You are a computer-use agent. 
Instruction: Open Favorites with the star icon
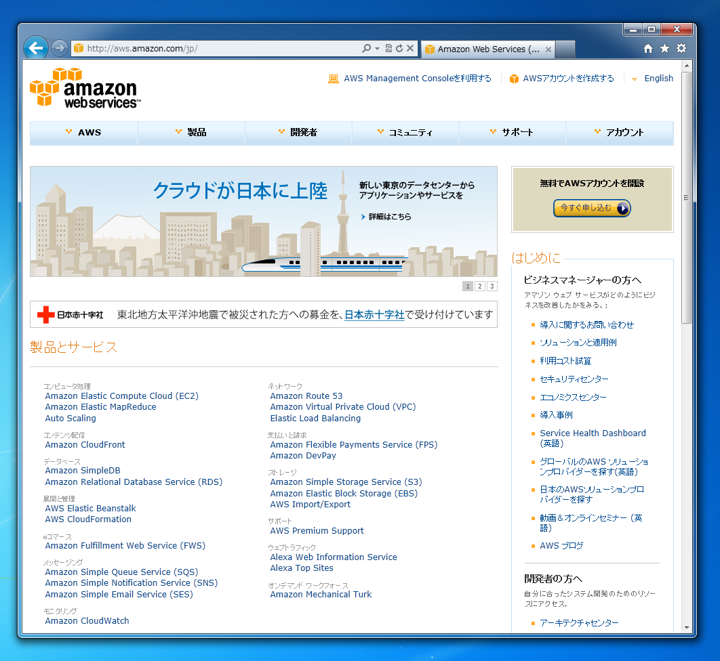coord(664,48)
